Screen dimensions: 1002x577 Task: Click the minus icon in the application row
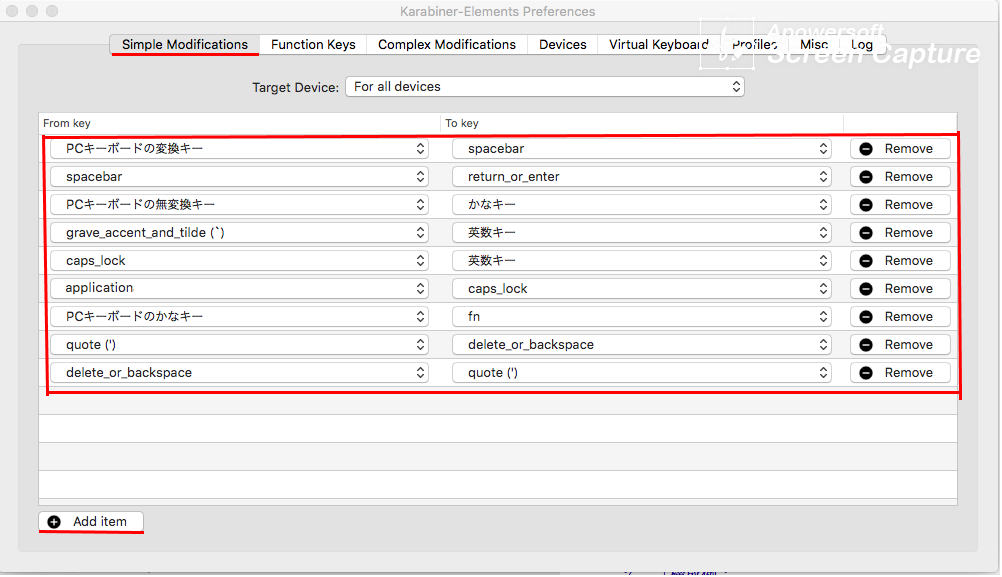866,289
